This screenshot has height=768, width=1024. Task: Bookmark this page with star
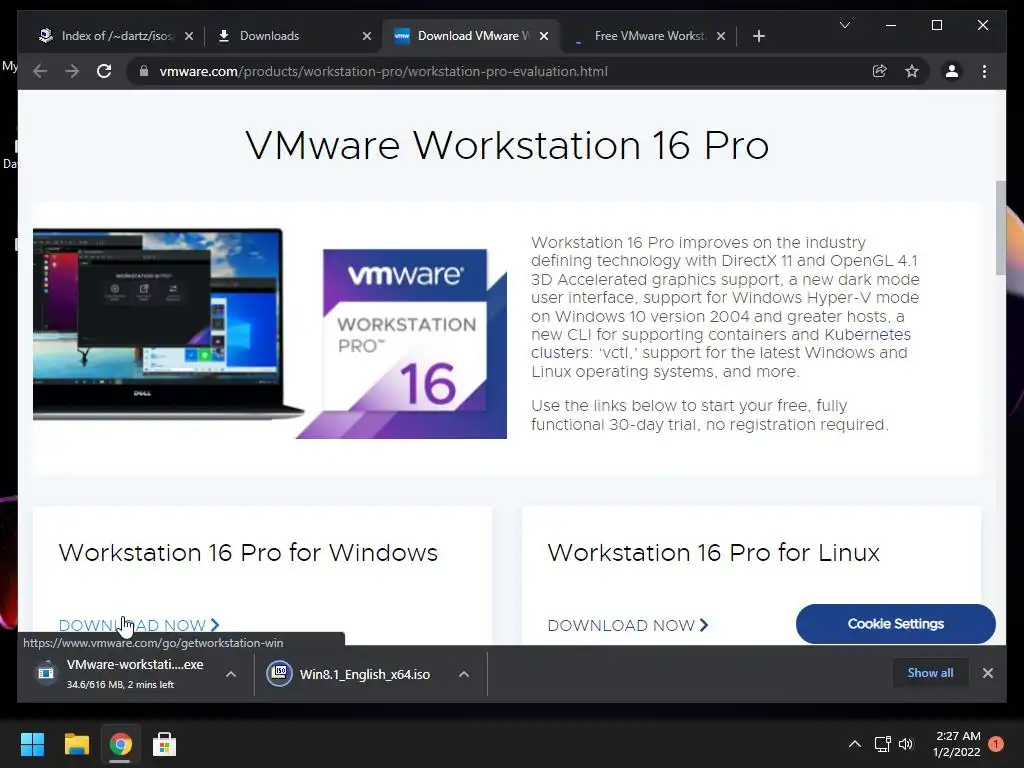coord(912,71)
